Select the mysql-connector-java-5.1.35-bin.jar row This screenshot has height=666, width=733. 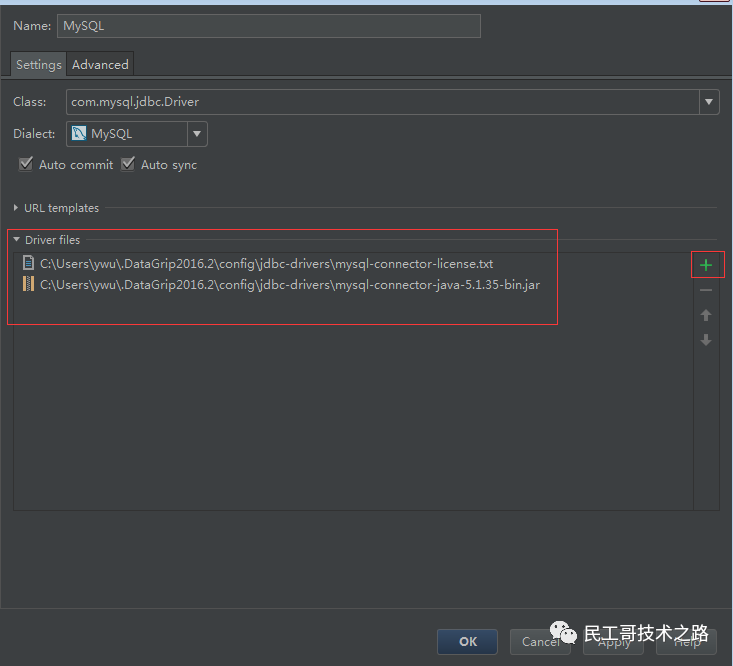tap(353, 284)
